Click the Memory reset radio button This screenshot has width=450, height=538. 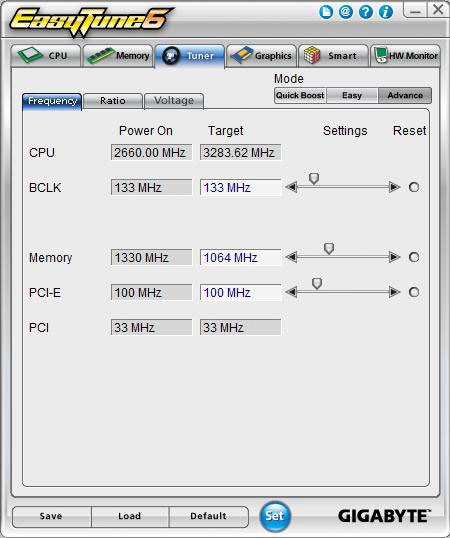(414, 257)
